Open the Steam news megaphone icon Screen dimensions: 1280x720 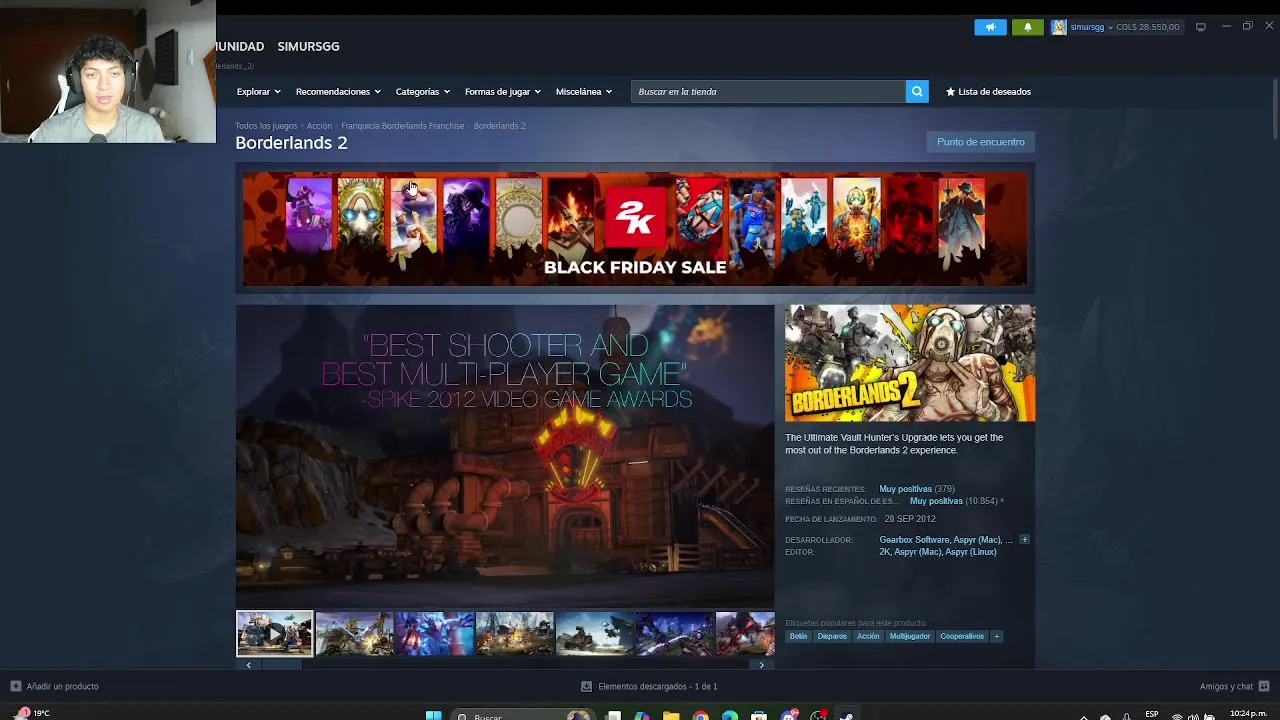(990, 27)
